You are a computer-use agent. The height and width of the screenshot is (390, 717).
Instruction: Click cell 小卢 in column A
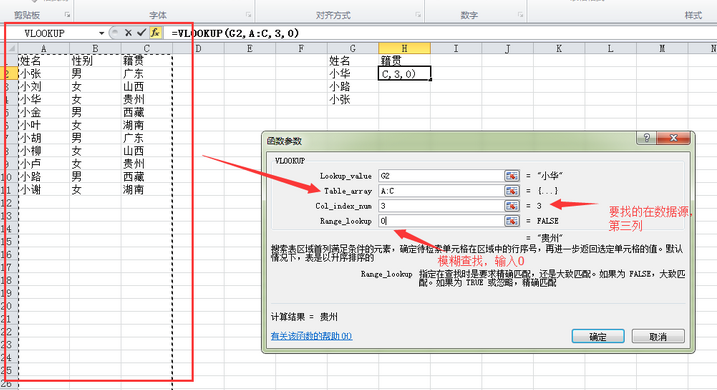[x=44, y=164]
